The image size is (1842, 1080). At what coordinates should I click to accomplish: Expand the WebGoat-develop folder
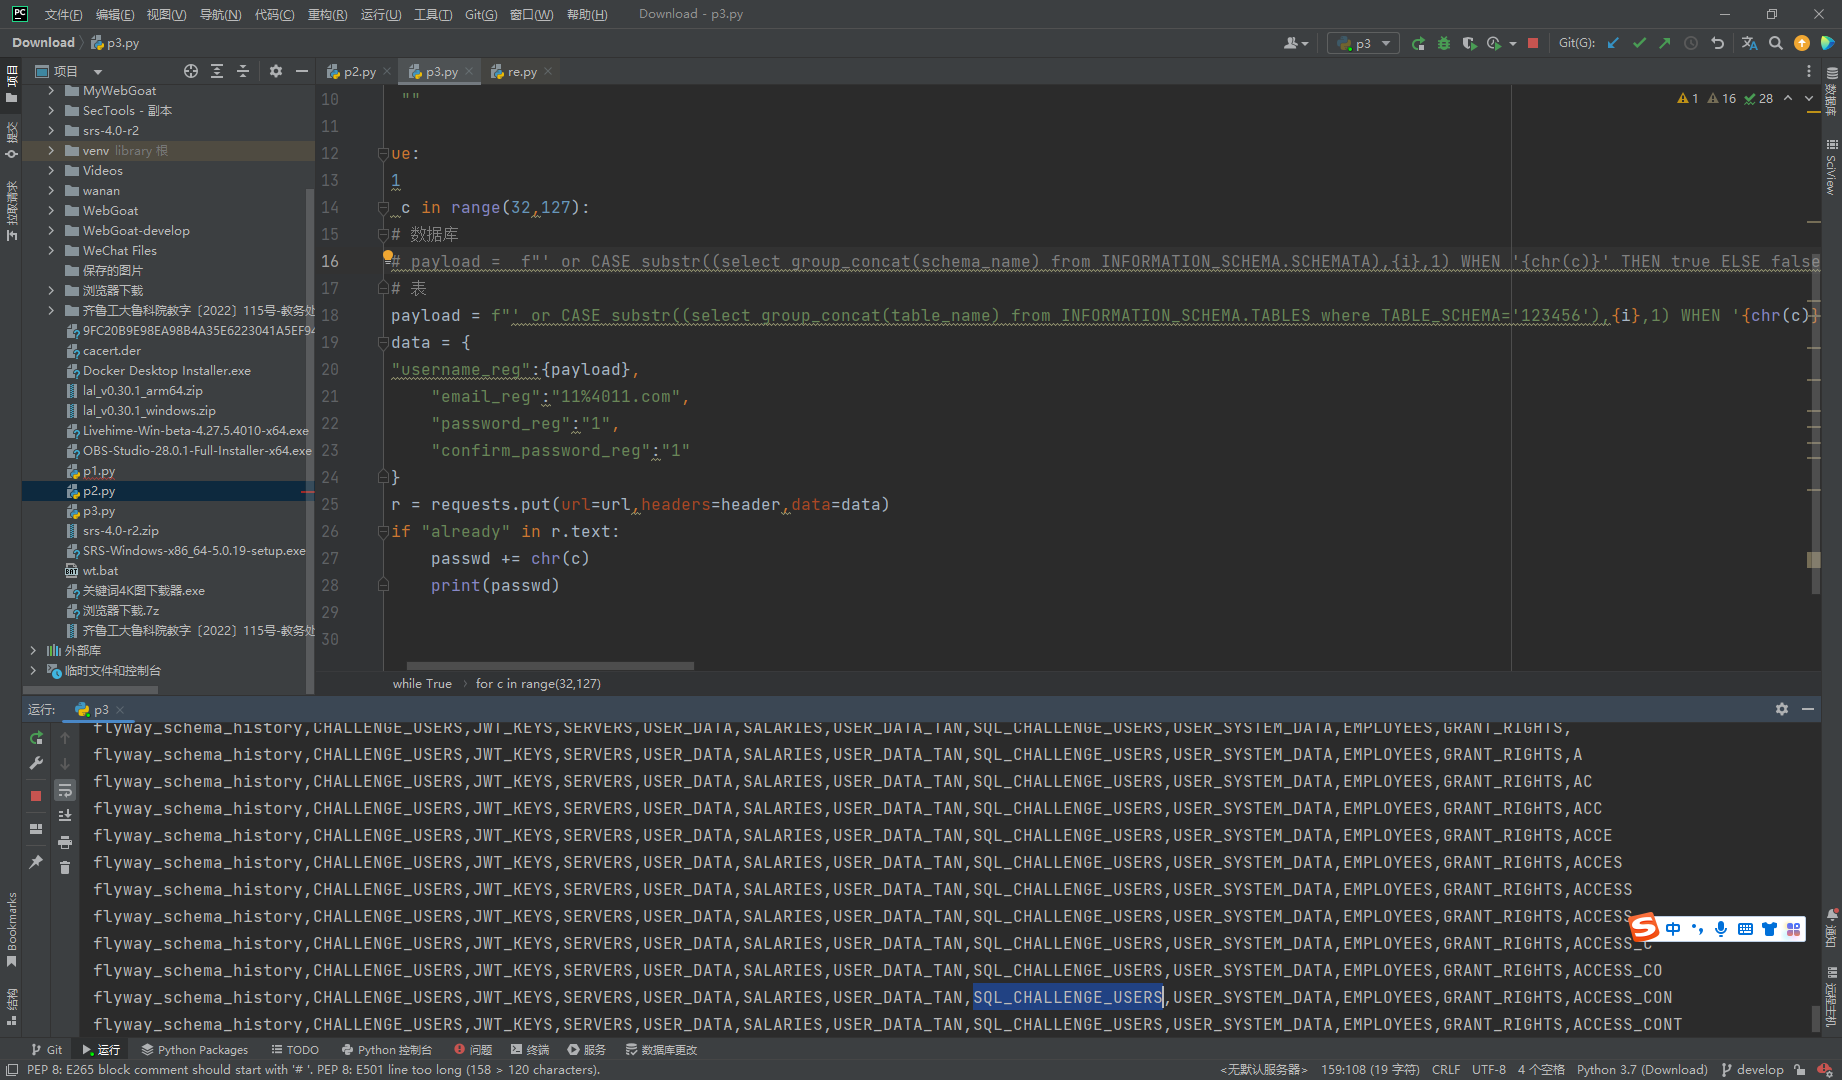point(51,231)
